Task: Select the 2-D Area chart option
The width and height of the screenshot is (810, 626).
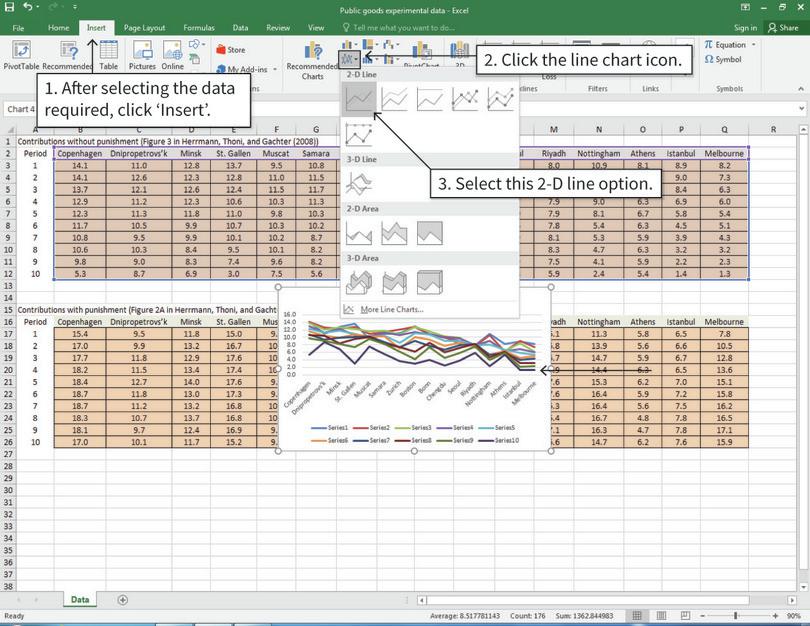Action: (x=359, y=233)
